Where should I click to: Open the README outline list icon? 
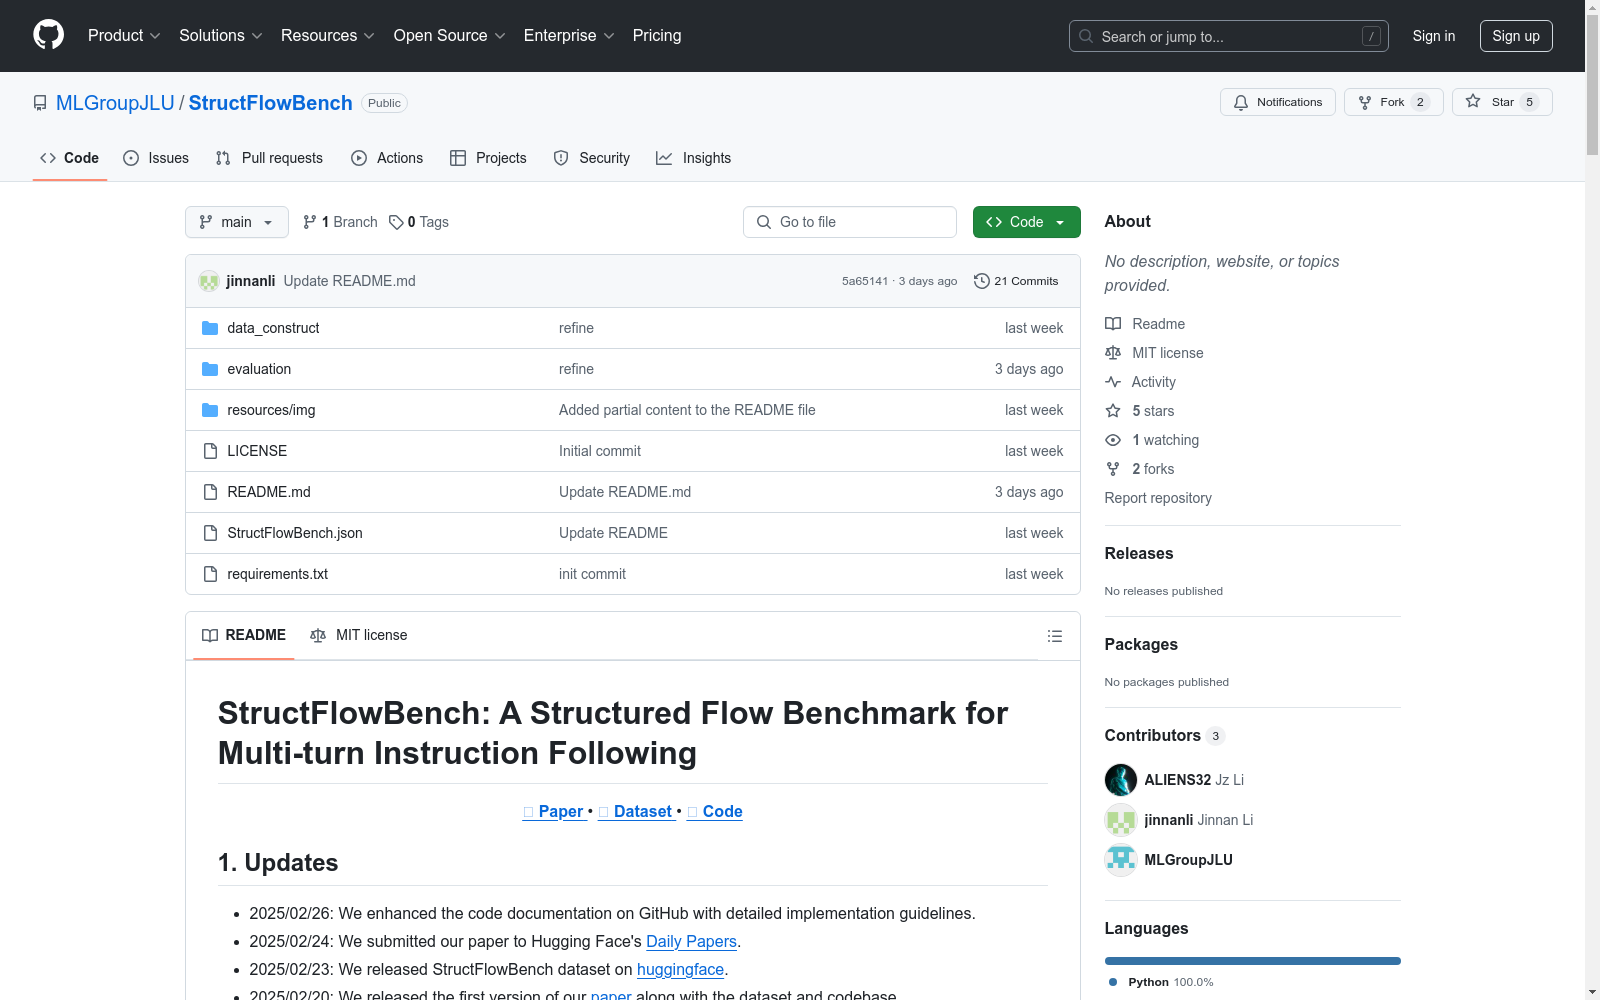(1054, 636)
